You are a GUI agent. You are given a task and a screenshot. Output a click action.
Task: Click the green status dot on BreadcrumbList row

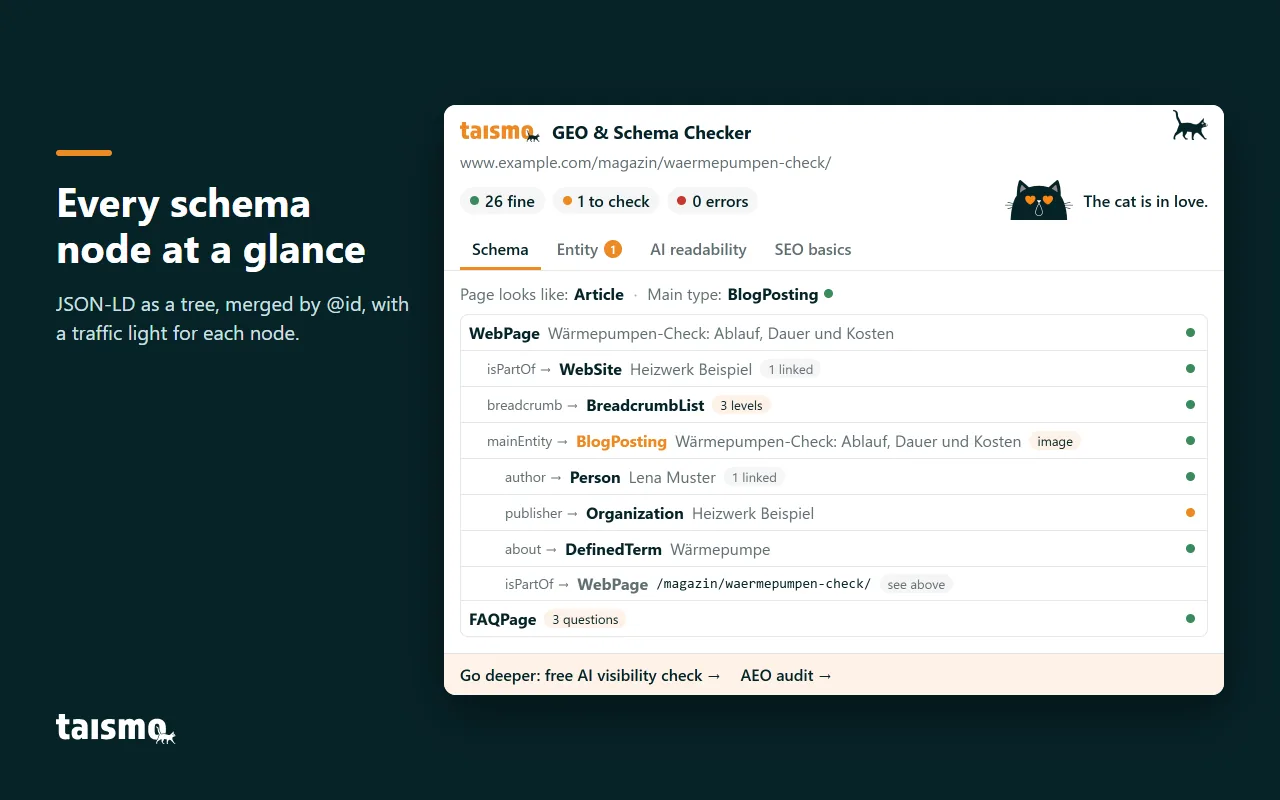(x=1190, y=405)
